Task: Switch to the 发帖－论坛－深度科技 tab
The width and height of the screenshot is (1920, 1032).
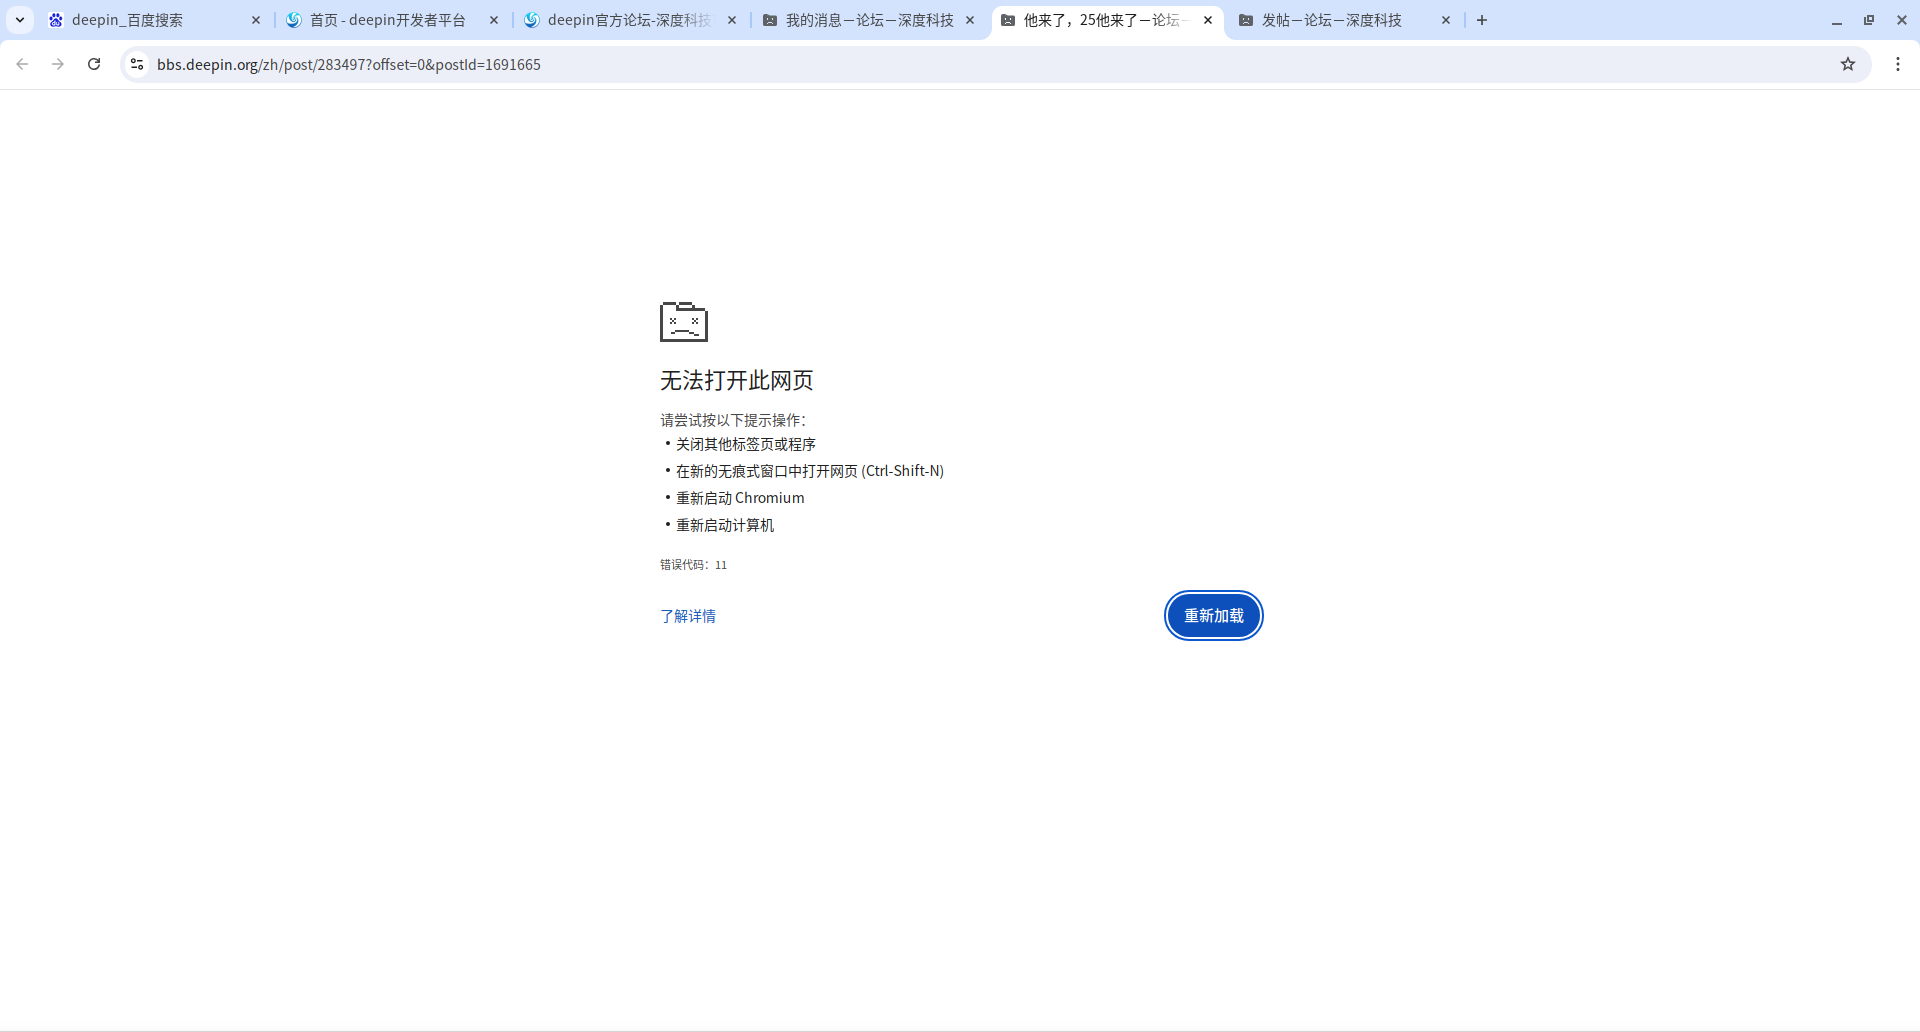Action: pos(1344,20)
